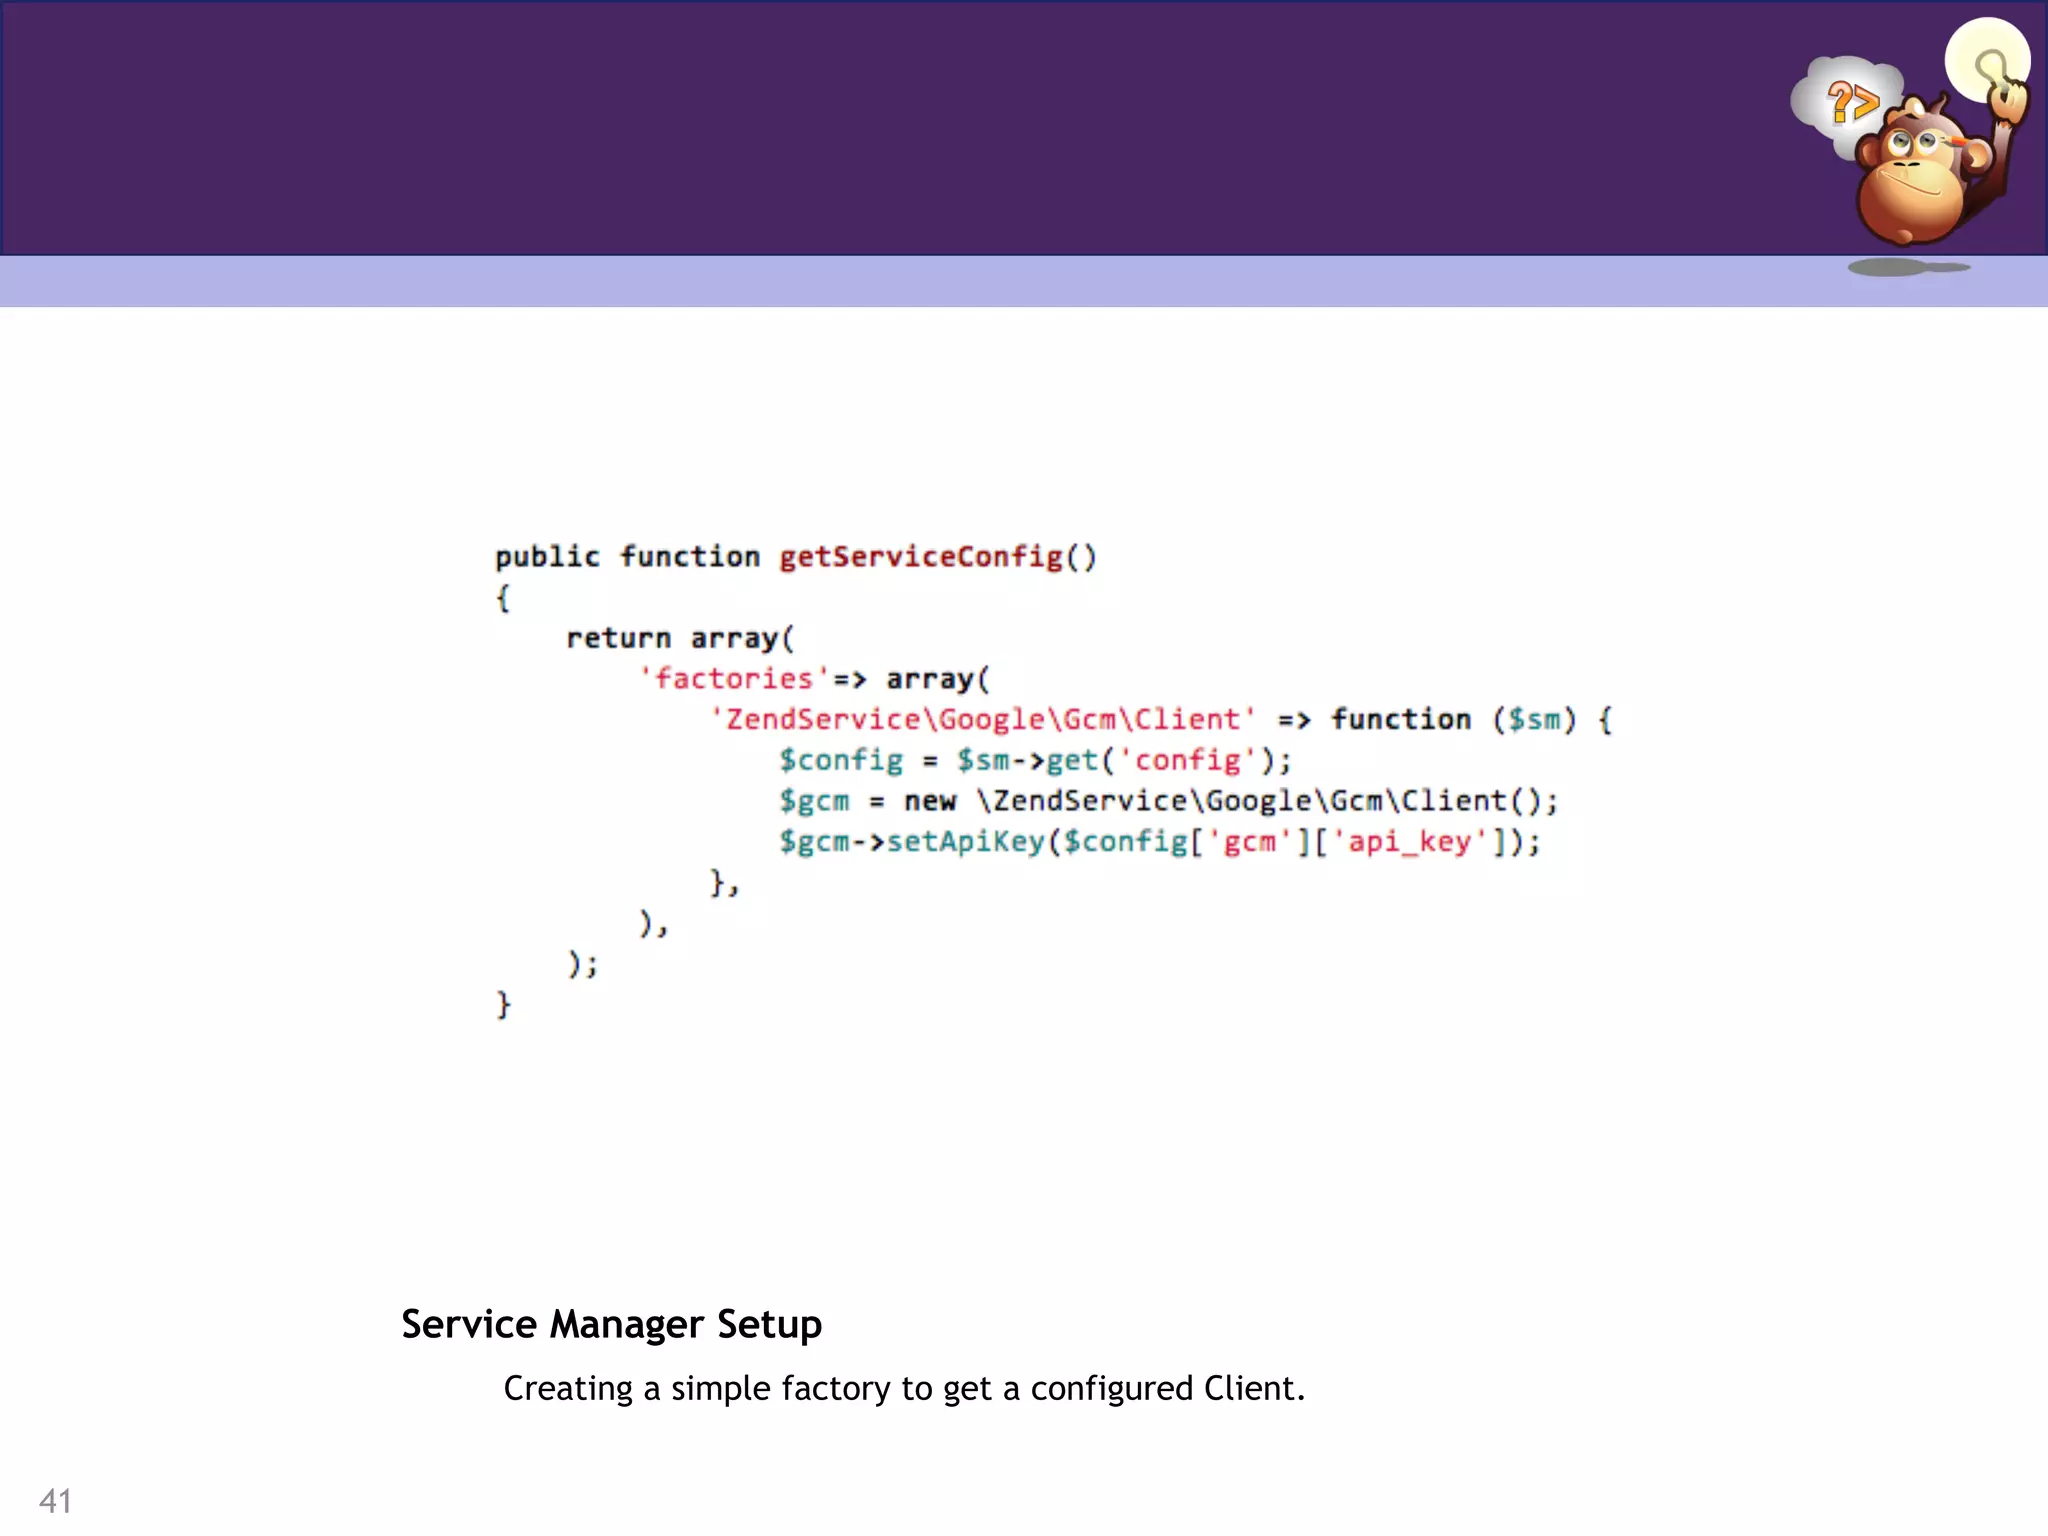Click the lightbulb icon above the monkey
2048x1536 pixels.
pos(1987,60)
